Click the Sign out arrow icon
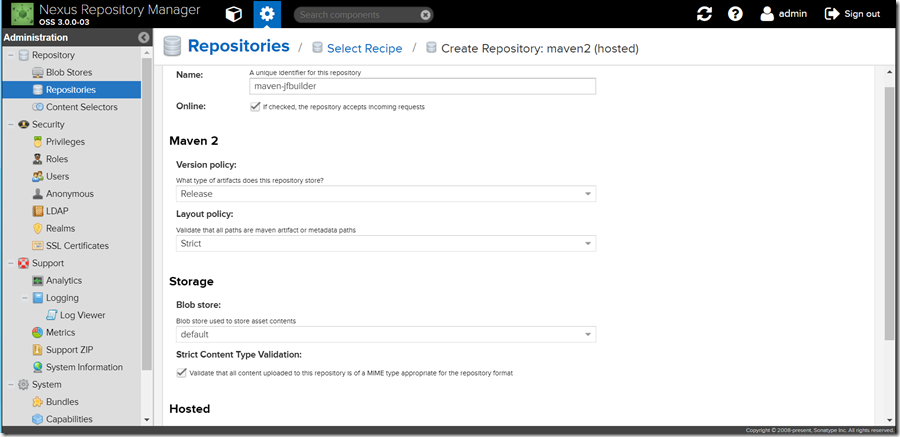 pos(832,14)
